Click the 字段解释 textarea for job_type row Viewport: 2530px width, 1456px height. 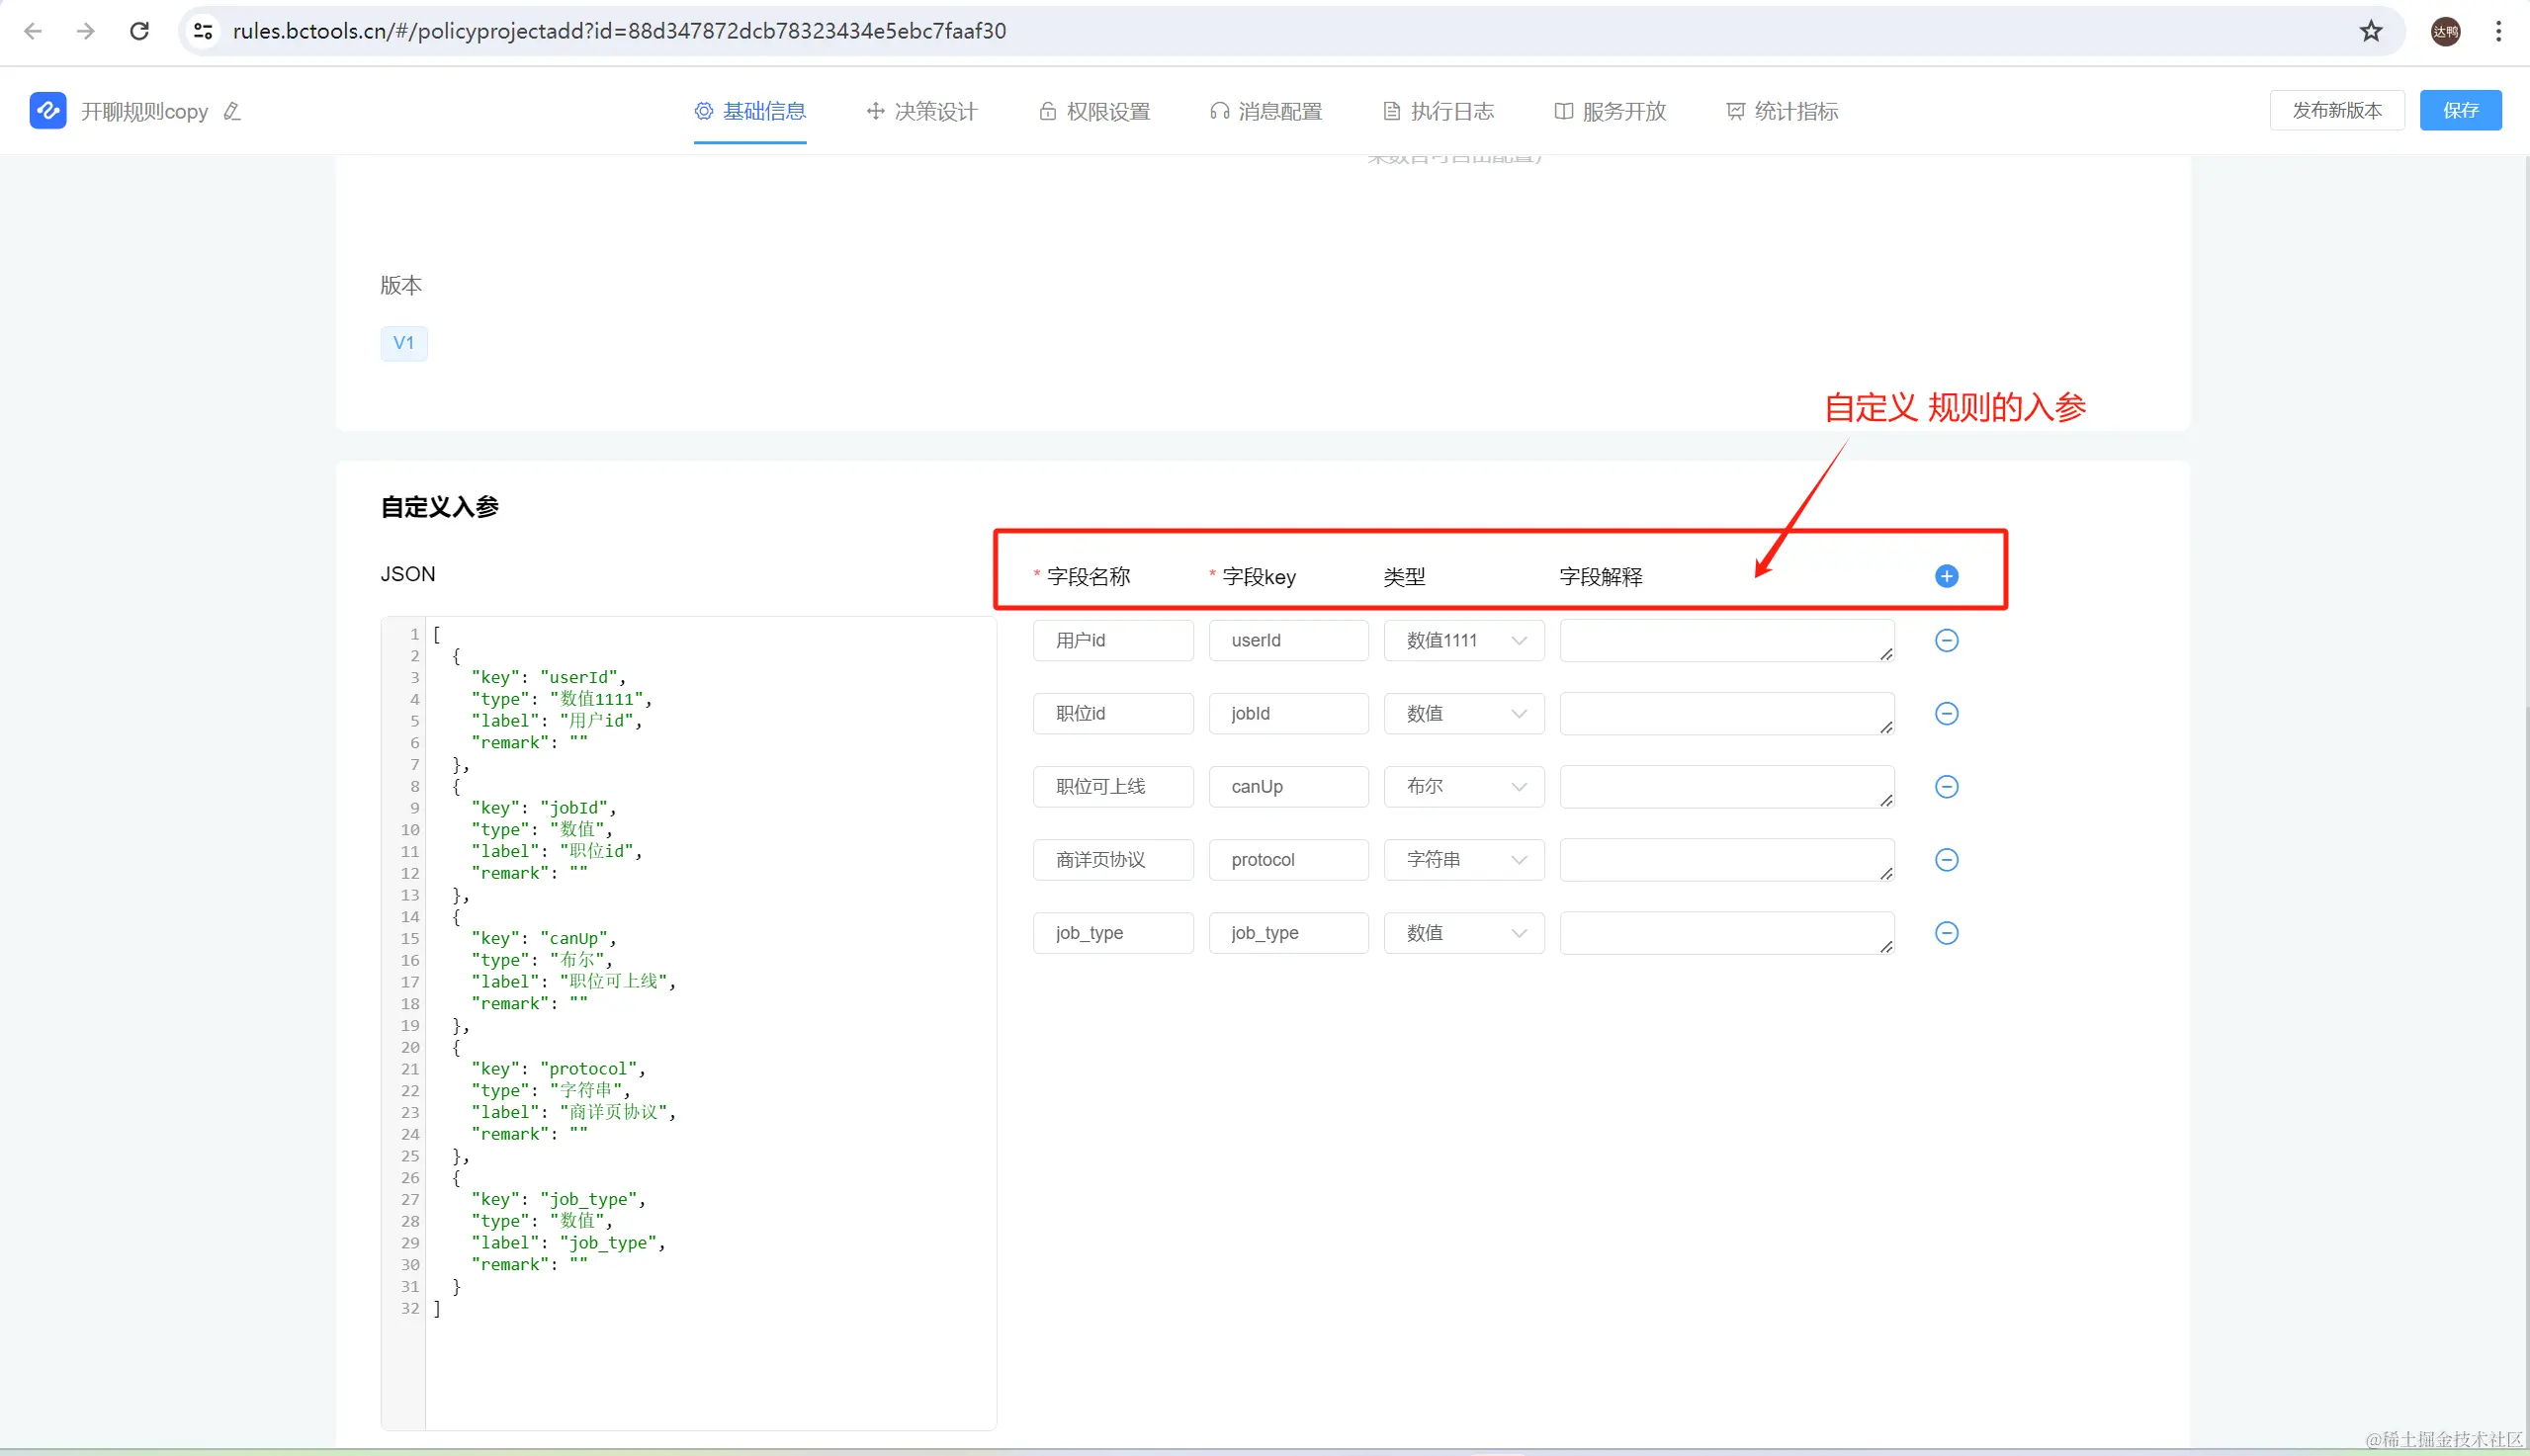point(1725,932)
